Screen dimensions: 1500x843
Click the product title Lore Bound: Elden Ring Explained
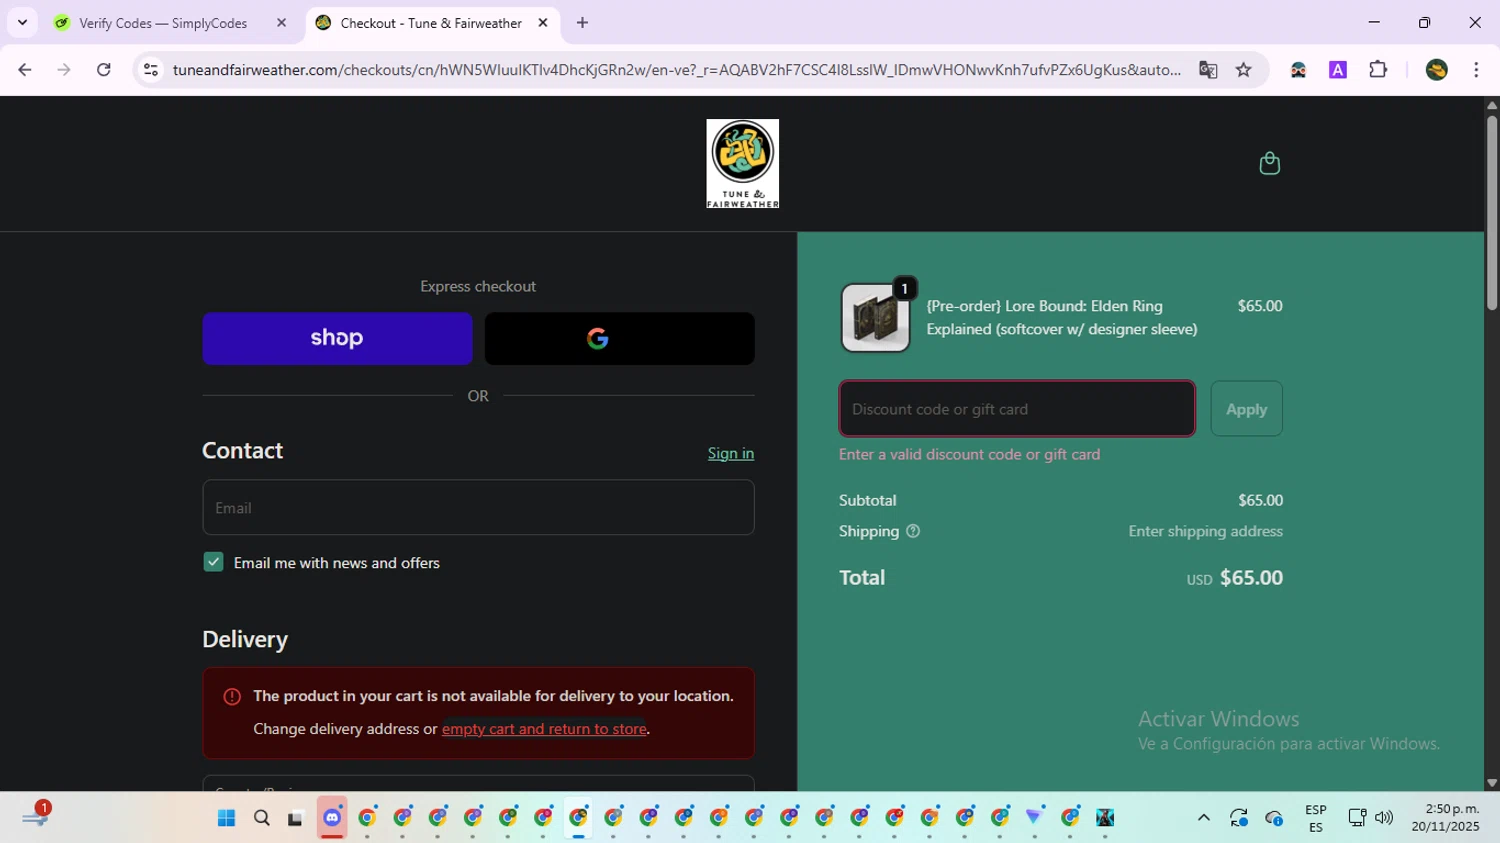tap(1061, 318)
